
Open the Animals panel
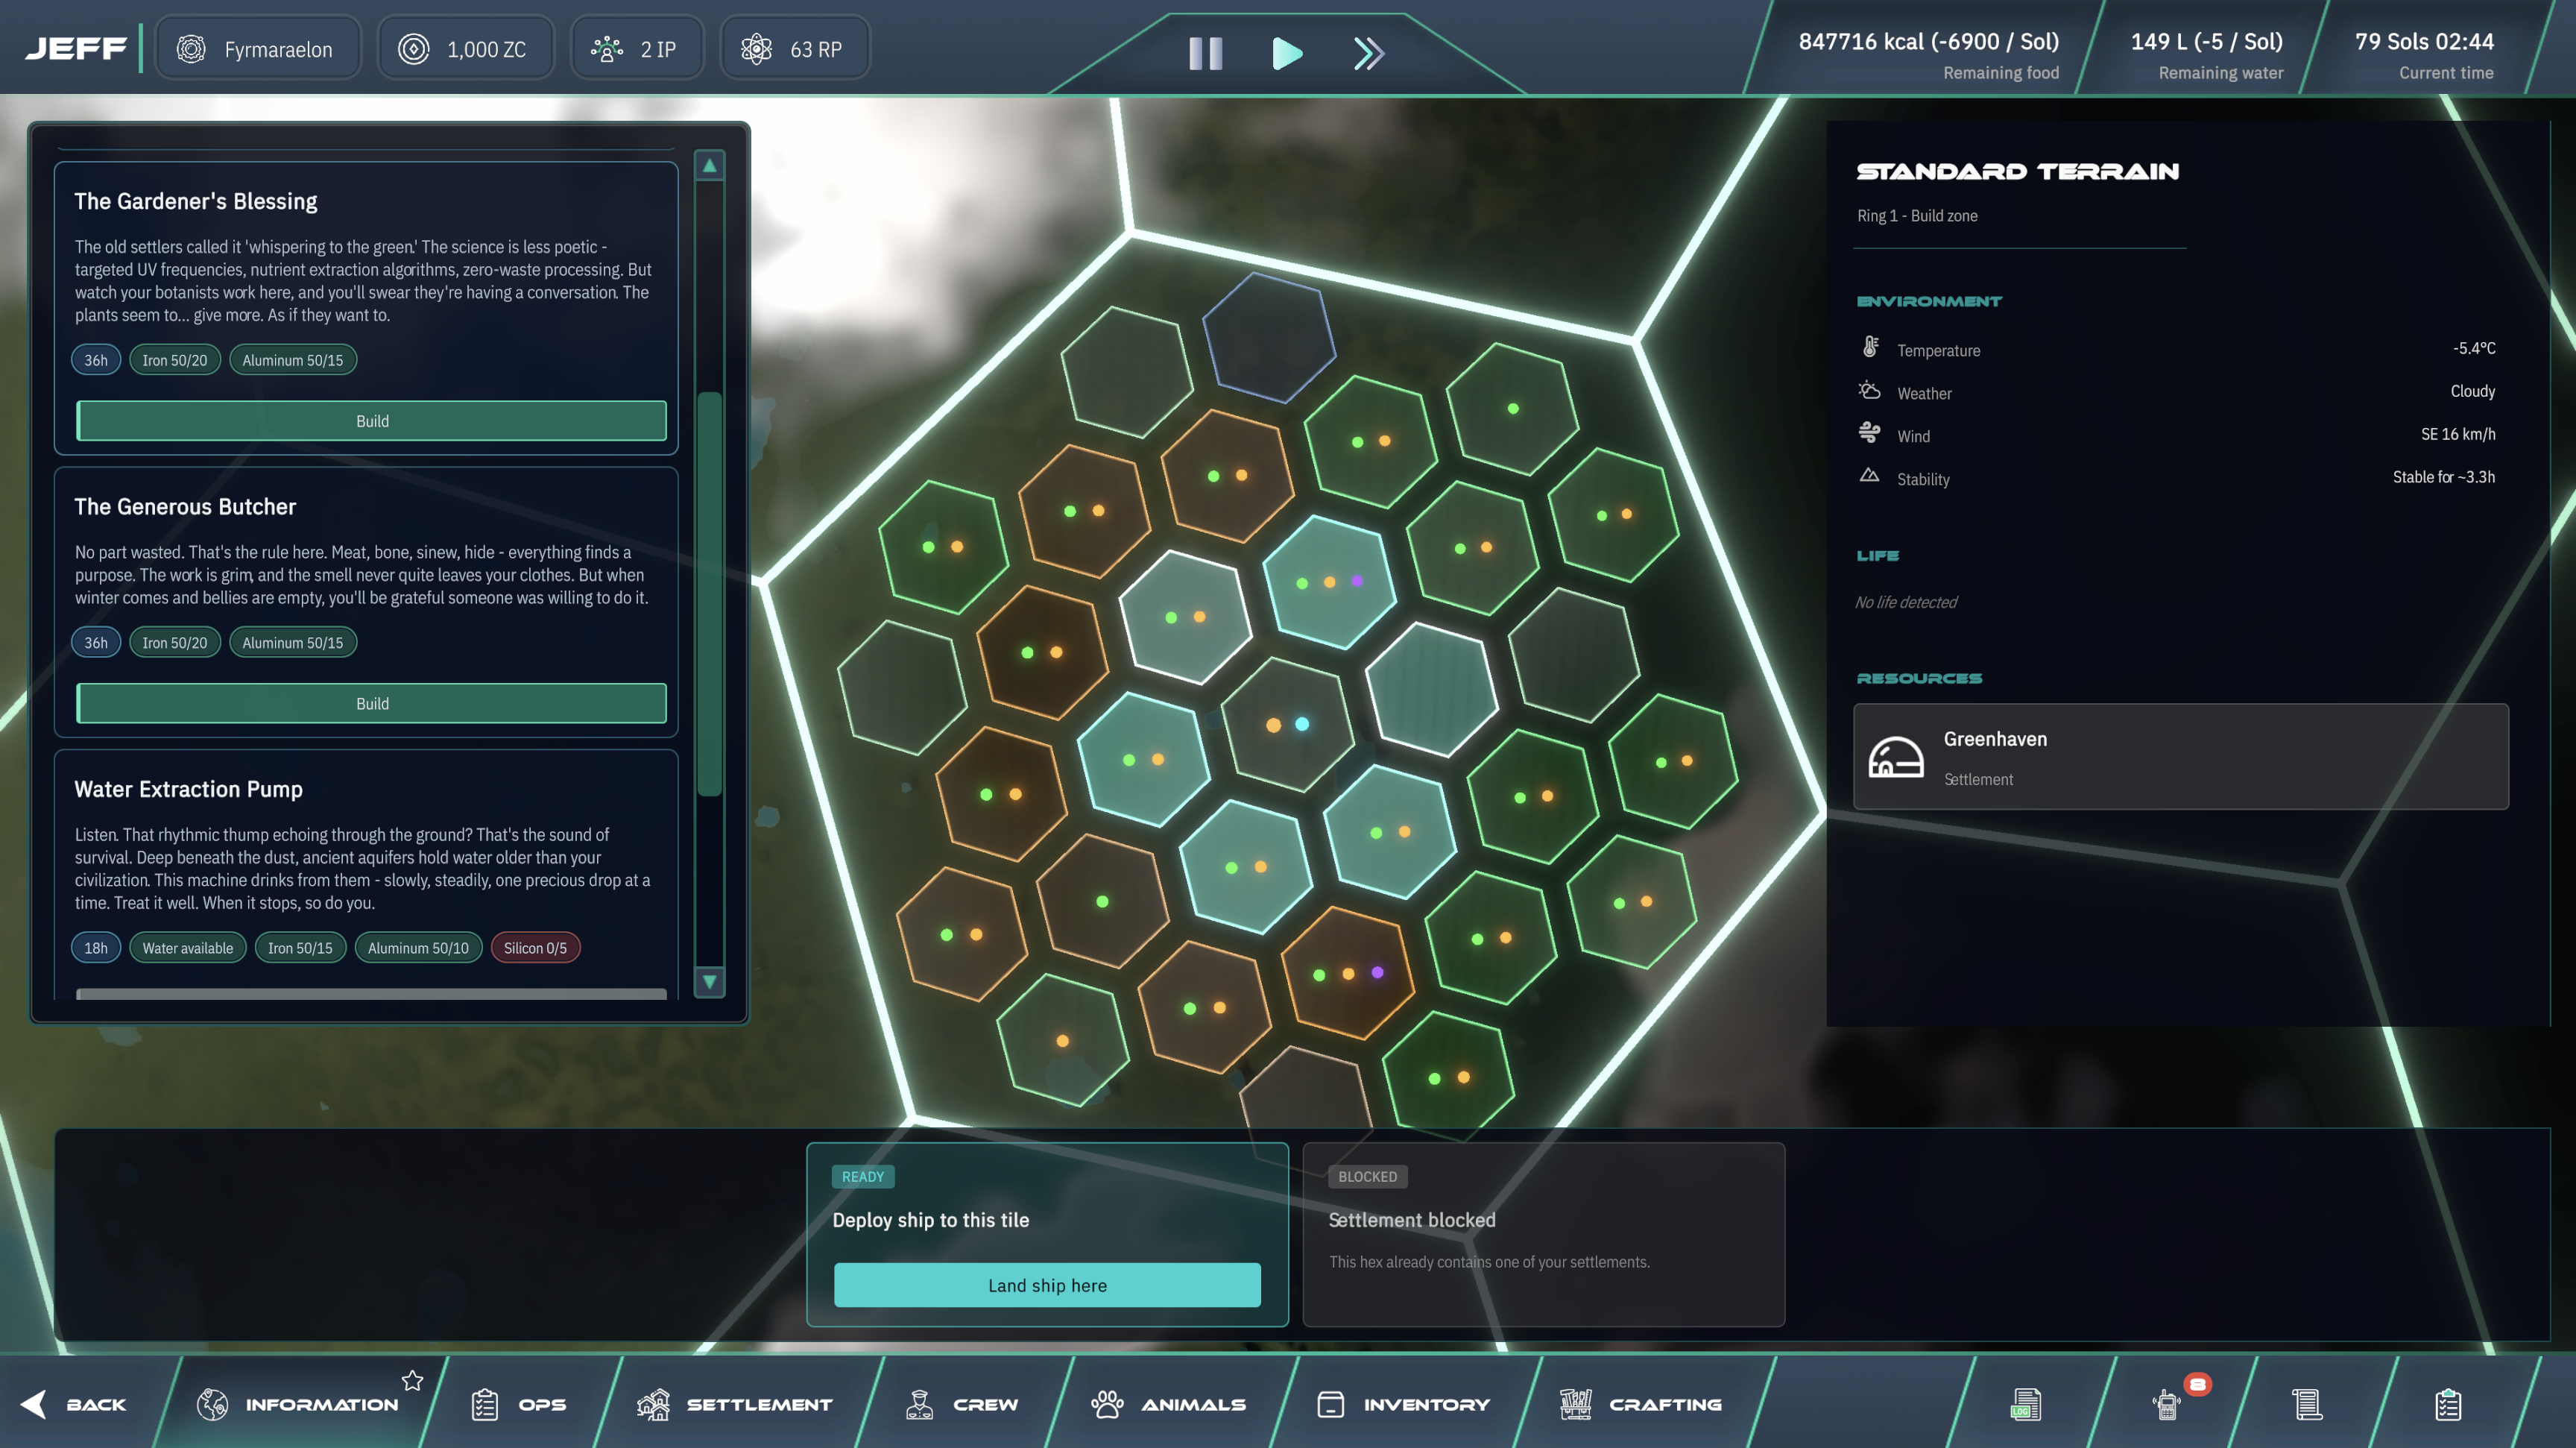click(1170, 1404)
